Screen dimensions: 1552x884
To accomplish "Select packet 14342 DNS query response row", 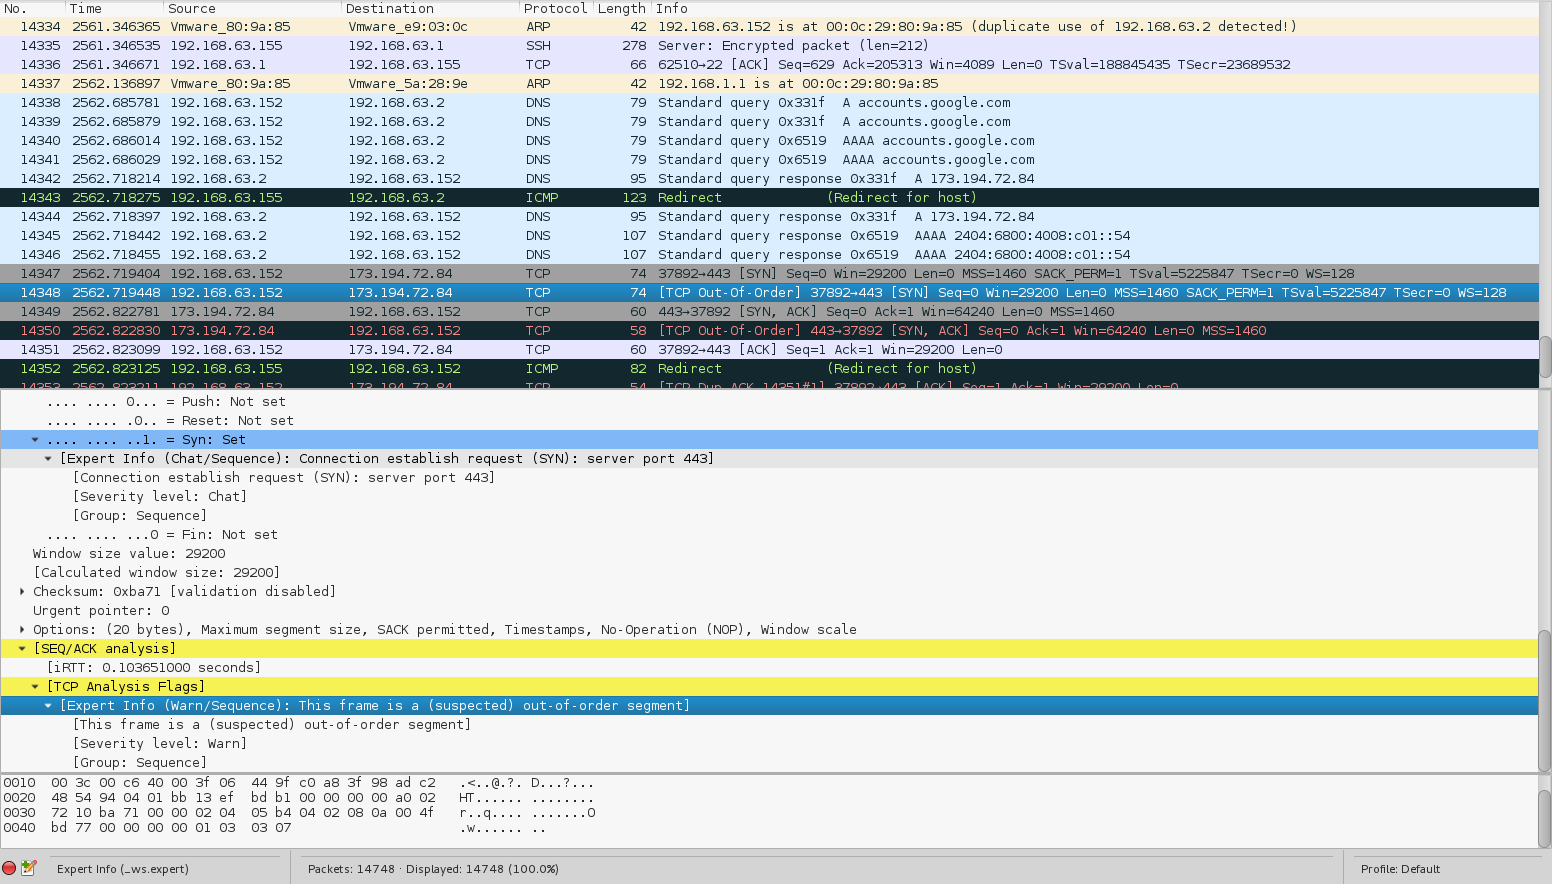I will click(x=769, y=179).
